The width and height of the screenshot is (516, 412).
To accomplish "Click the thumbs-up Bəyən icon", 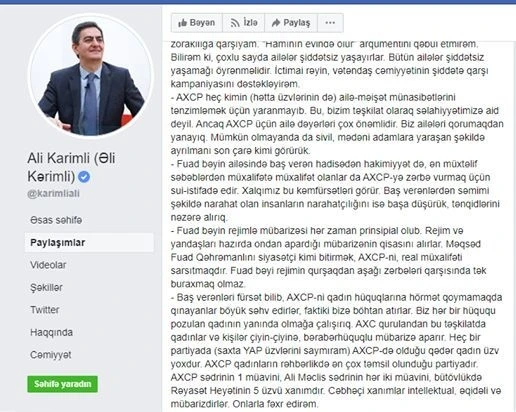I will tap(182, 23).
